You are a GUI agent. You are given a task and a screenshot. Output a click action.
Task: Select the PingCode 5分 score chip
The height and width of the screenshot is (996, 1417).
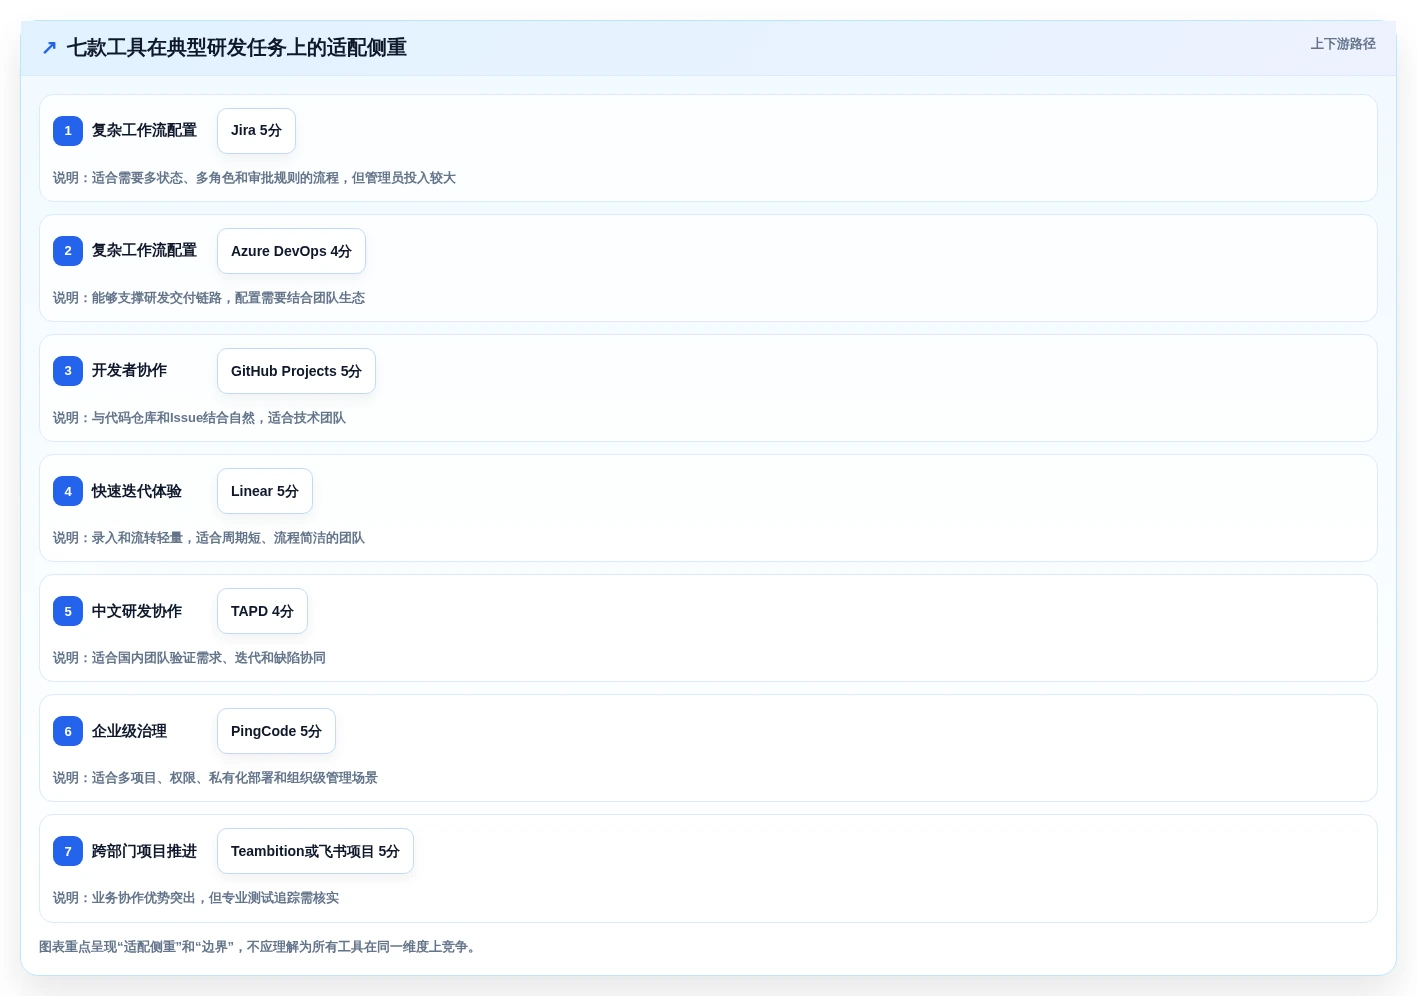[x=276, y=731]
